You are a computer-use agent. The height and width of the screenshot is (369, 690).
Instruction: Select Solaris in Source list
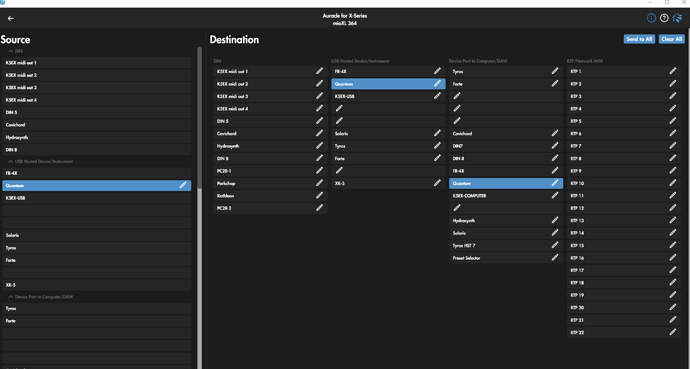tap(97, 235)
